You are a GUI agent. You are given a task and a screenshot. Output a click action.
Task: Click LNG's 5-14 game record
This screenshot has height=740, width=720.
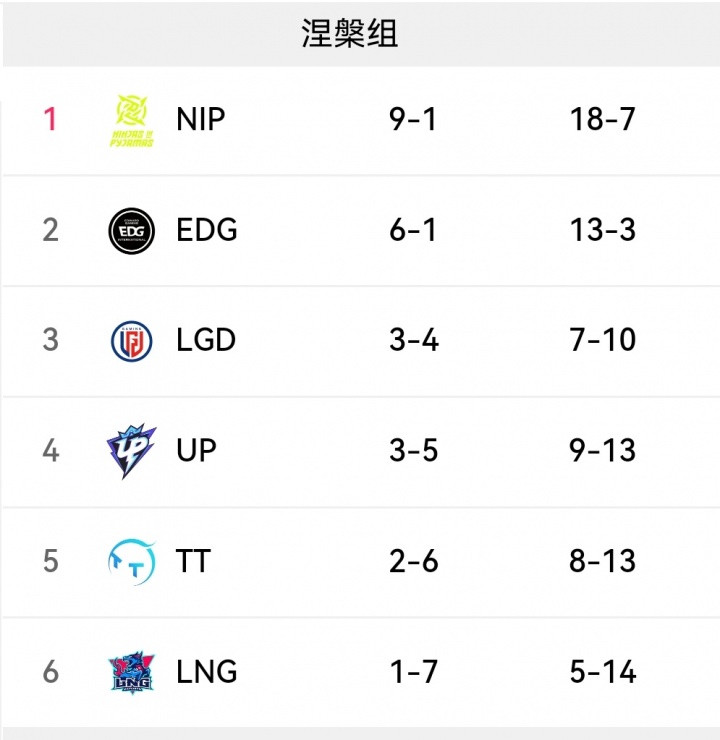point(602,672)
